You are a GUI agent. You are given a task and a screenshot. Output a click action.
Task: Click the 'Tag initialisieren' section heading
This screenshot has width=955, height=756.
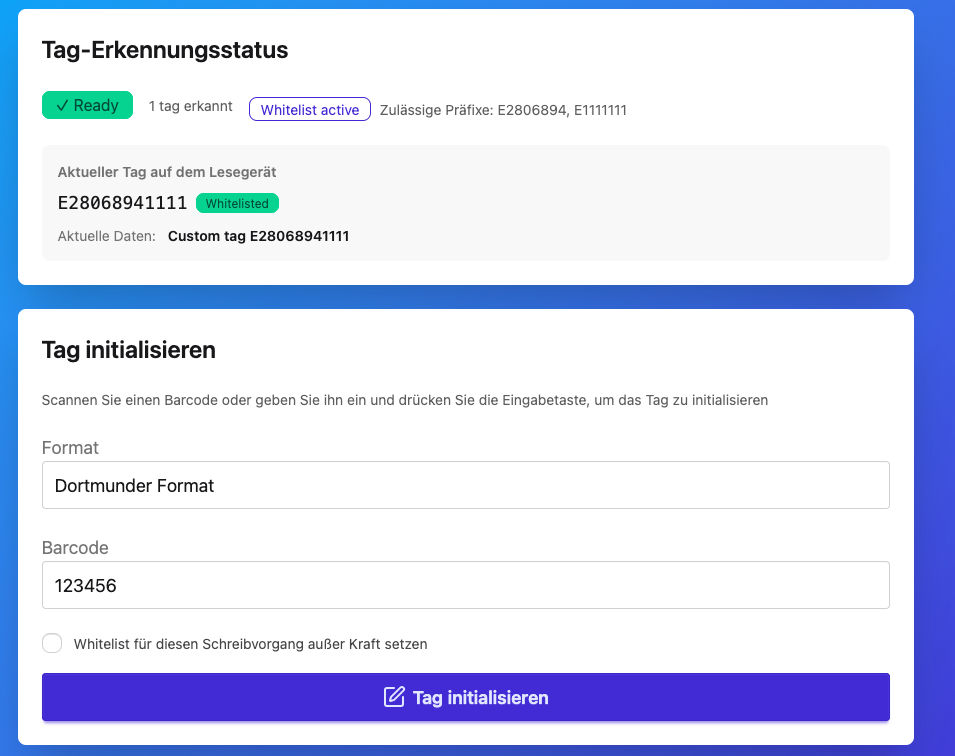[129, 350]
